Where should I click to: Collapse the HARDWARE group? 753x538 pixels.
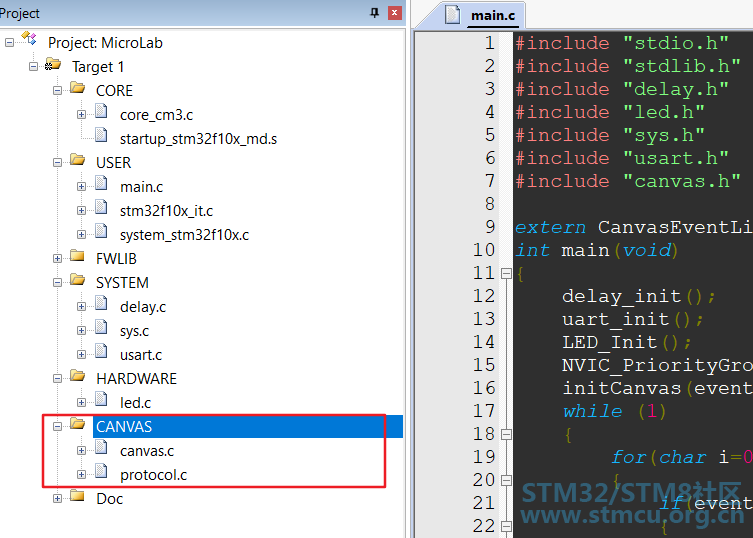57,379
